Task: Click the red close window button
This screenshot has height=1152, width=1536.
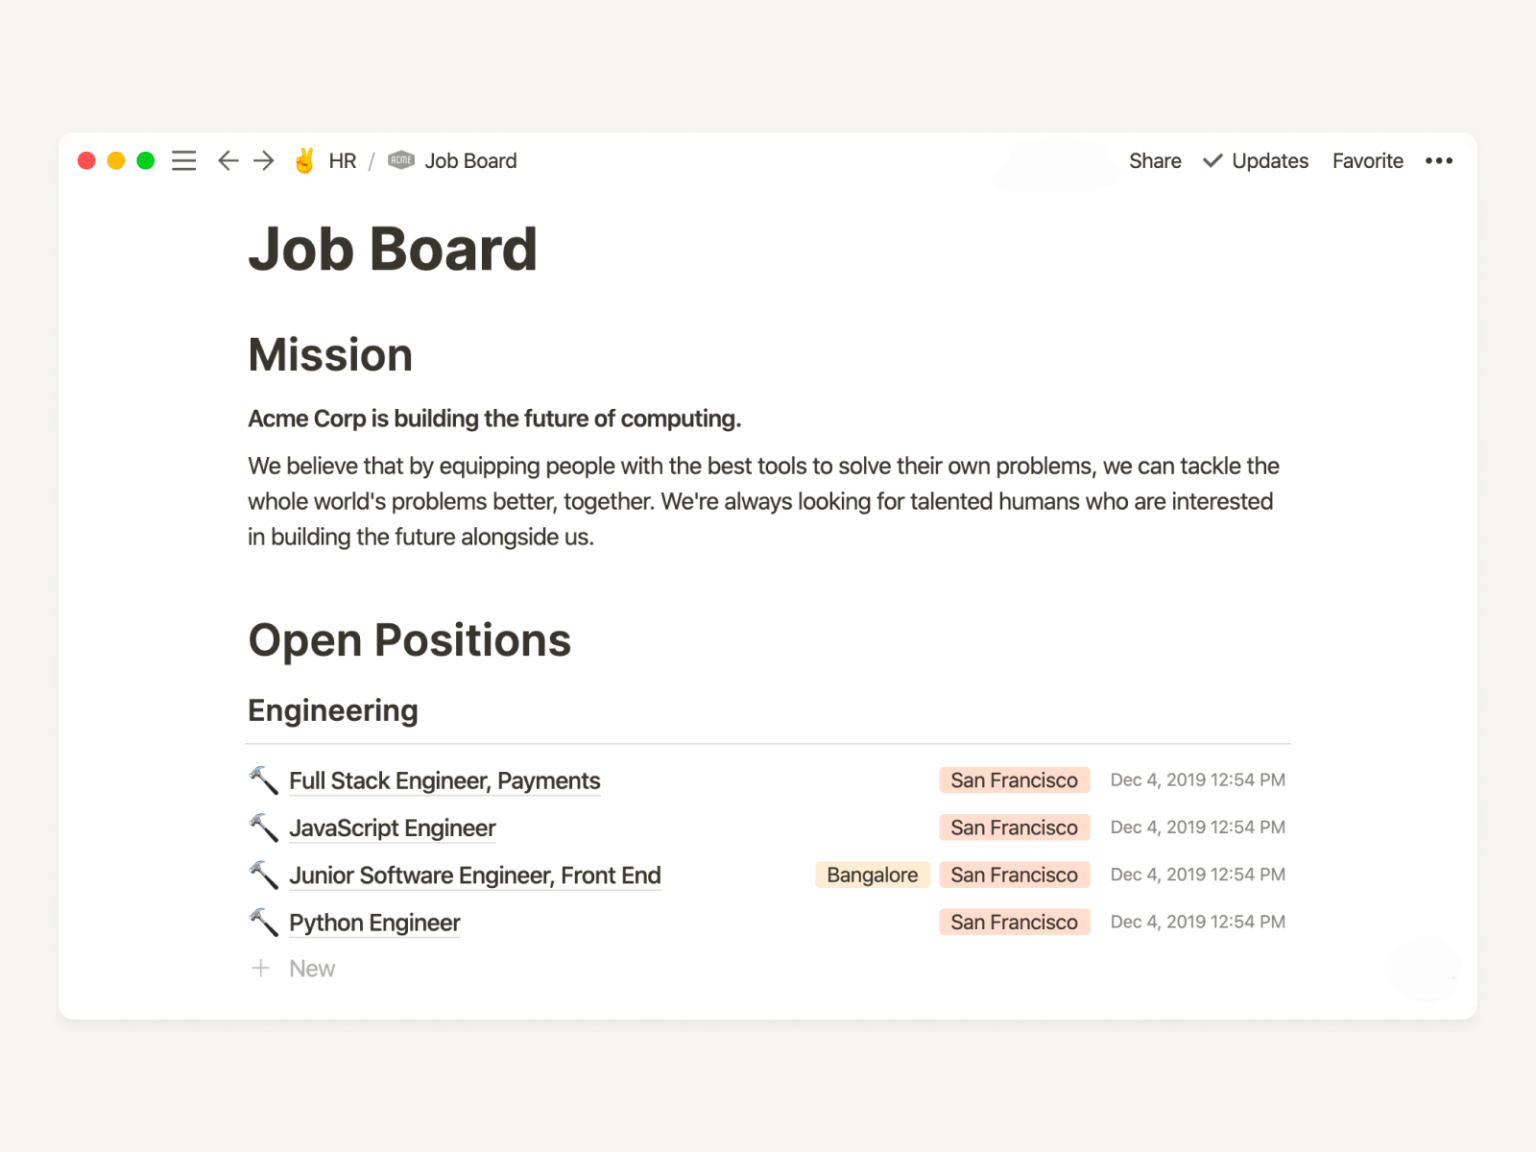Action: pyautogui.click(x=87, y=161)
